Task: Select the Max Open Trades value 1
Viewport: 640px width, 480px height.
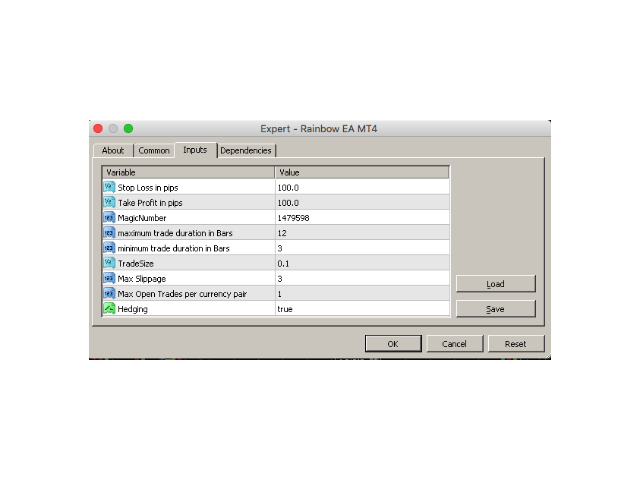Action: tap(280, 294)
